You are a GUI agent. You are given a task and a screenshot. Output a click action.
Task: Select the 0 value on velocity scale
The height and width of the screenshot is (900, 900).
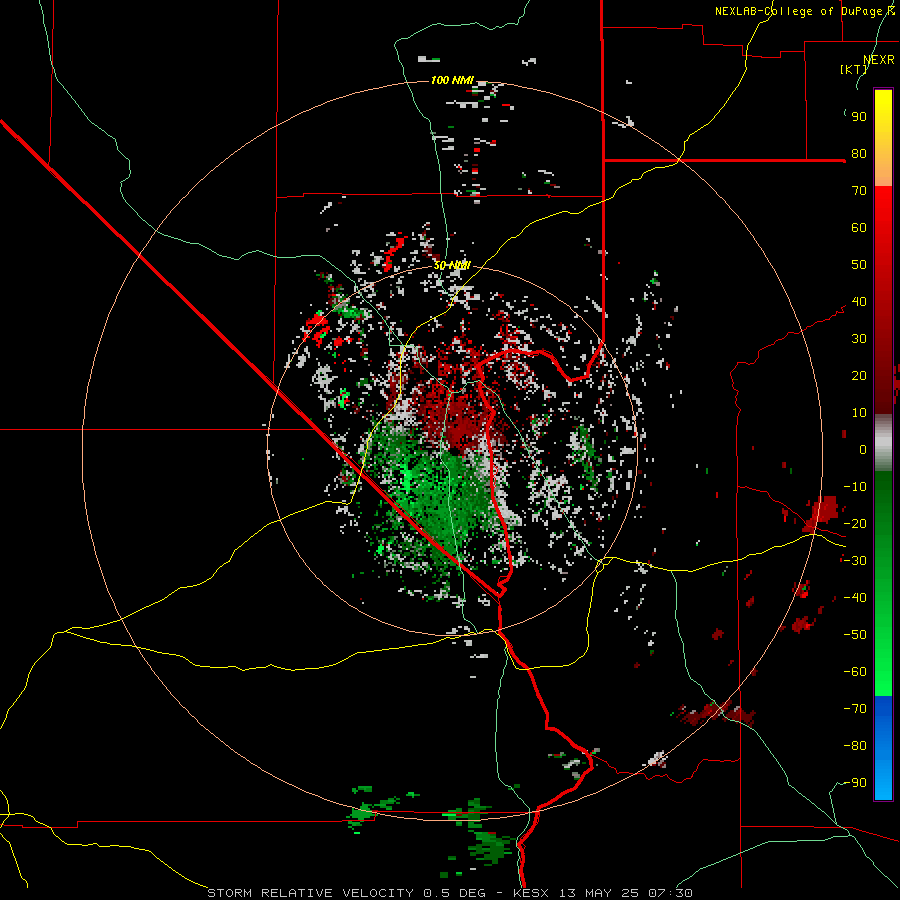coord(863,449)
